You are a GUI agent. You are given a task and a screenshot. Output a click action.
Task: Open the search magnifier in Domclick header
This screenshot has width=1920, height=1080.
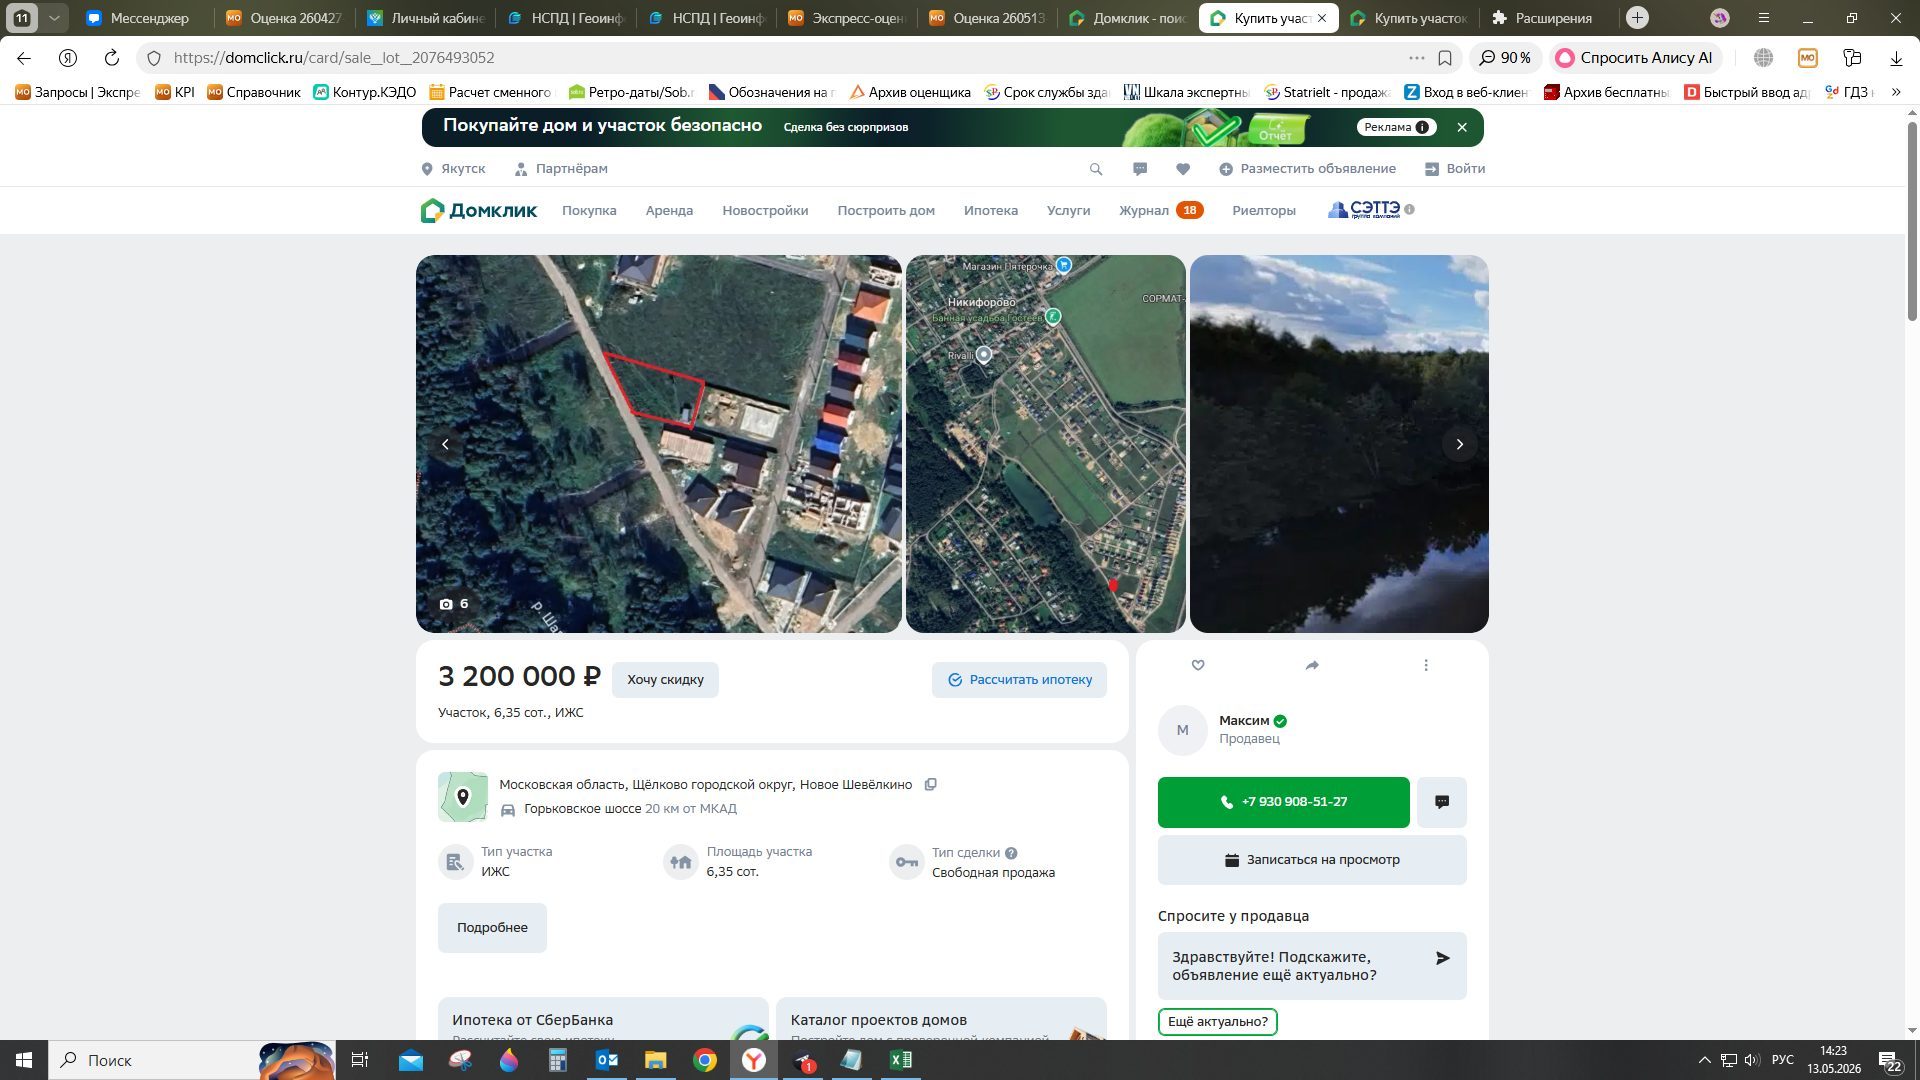tap(1096, 169)
